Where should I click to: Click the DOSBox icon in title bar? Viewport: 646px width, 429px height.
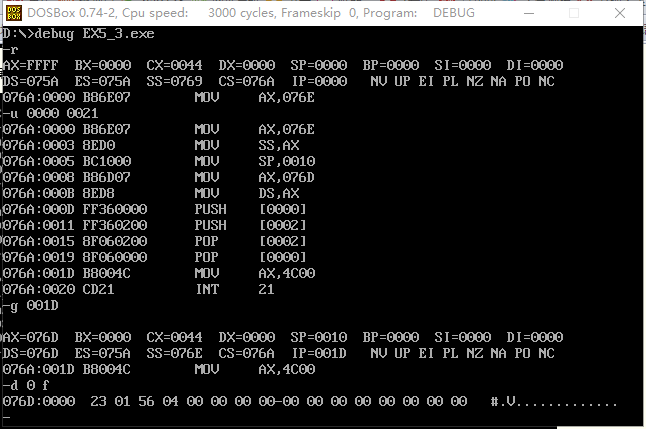(x=13, y=13)
